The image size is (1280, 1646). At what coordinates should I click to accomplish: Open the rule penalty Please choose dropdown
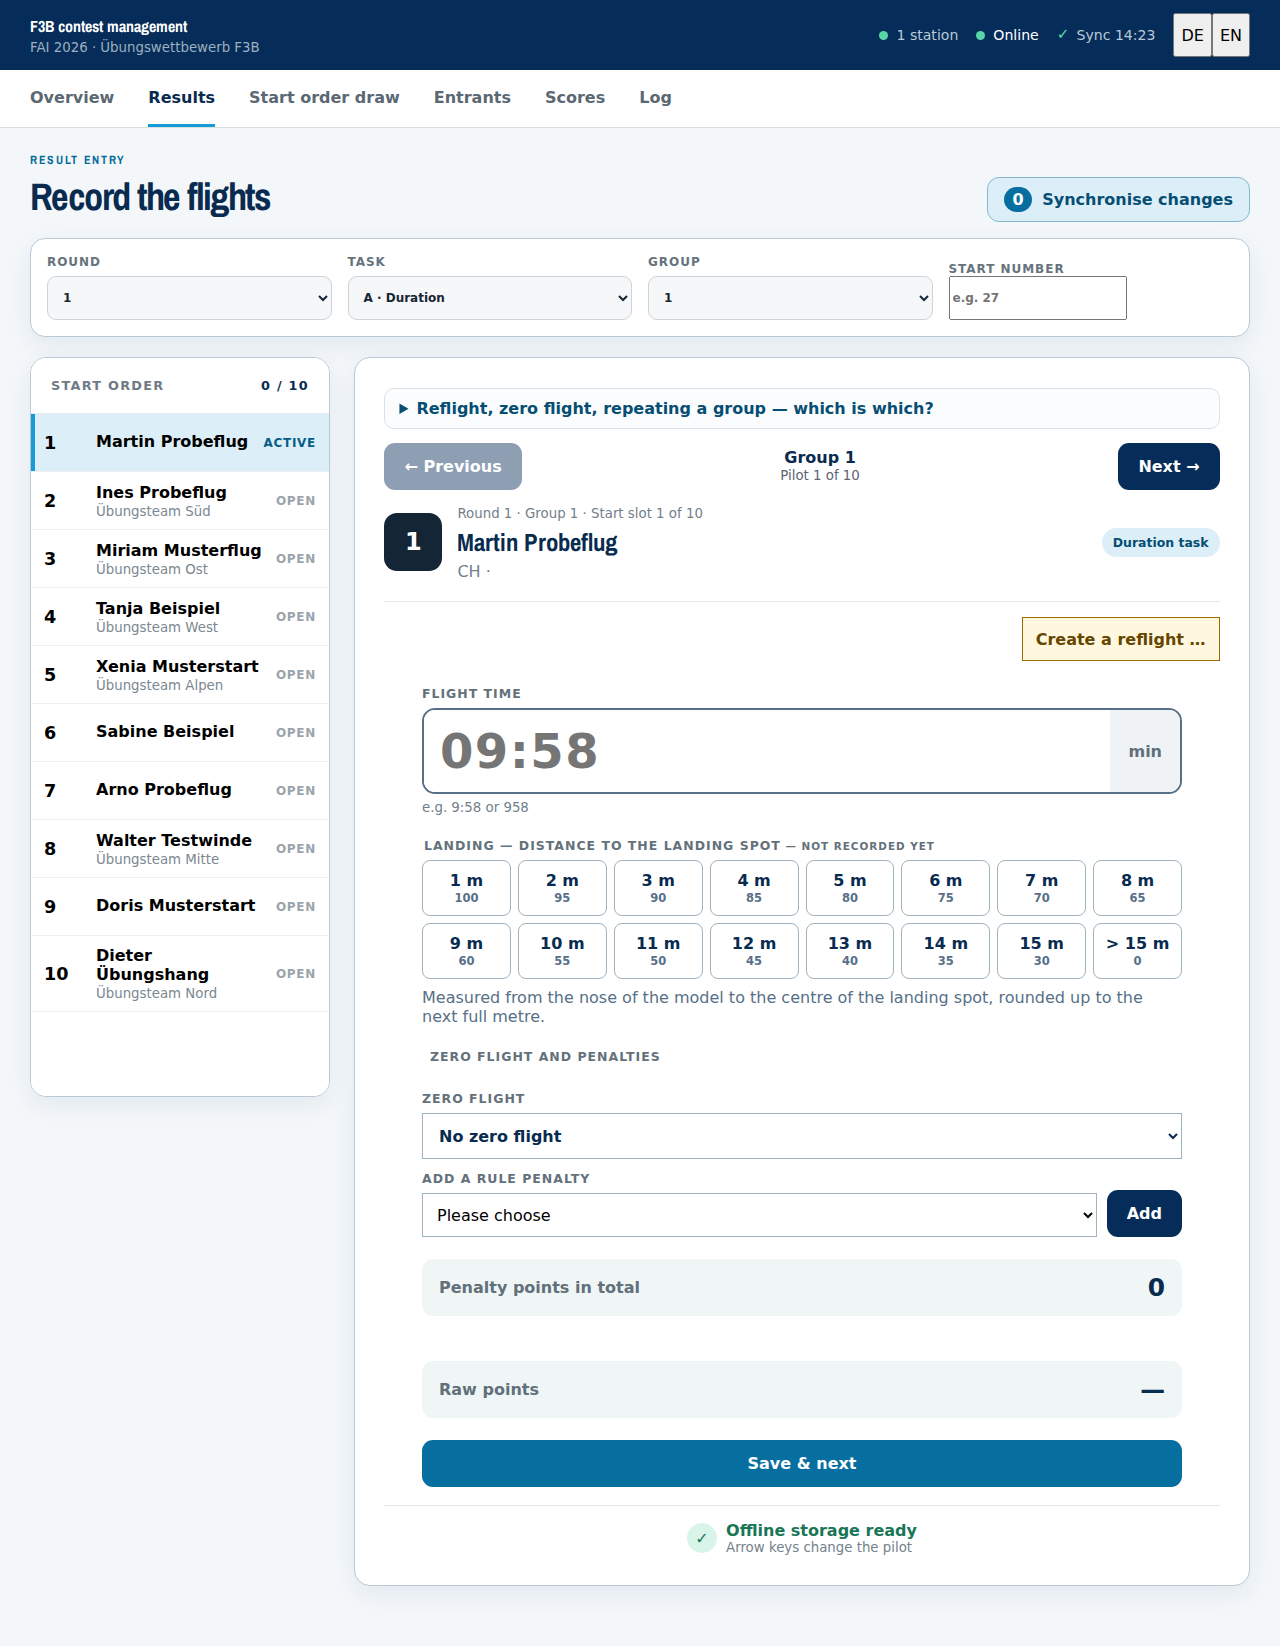[759, 1215]
